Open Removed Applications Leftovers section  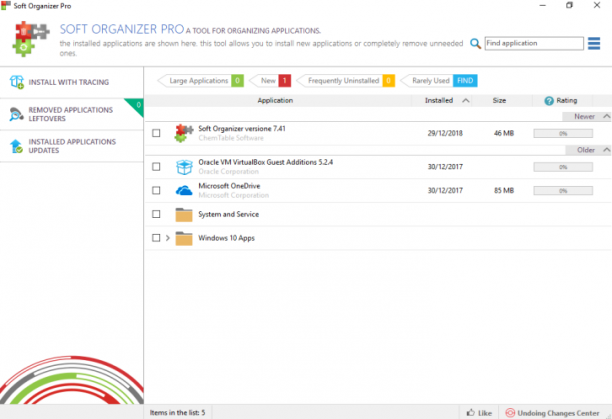(x=72, y=114)
